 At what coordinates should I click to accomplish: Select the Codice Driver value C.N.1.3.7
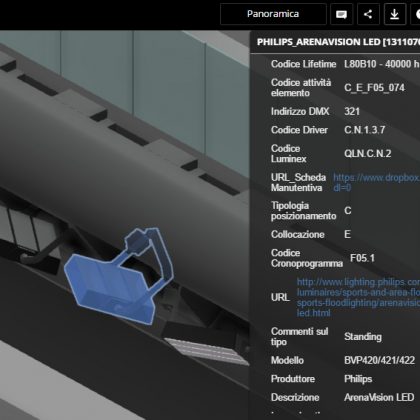pyautogui.click(x=365, y=130)
